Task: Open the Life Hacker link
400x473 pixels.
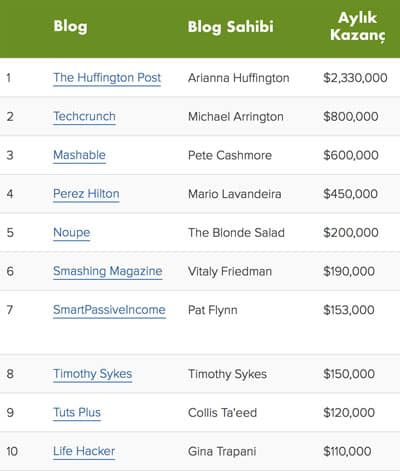Action: click(84, 451)
